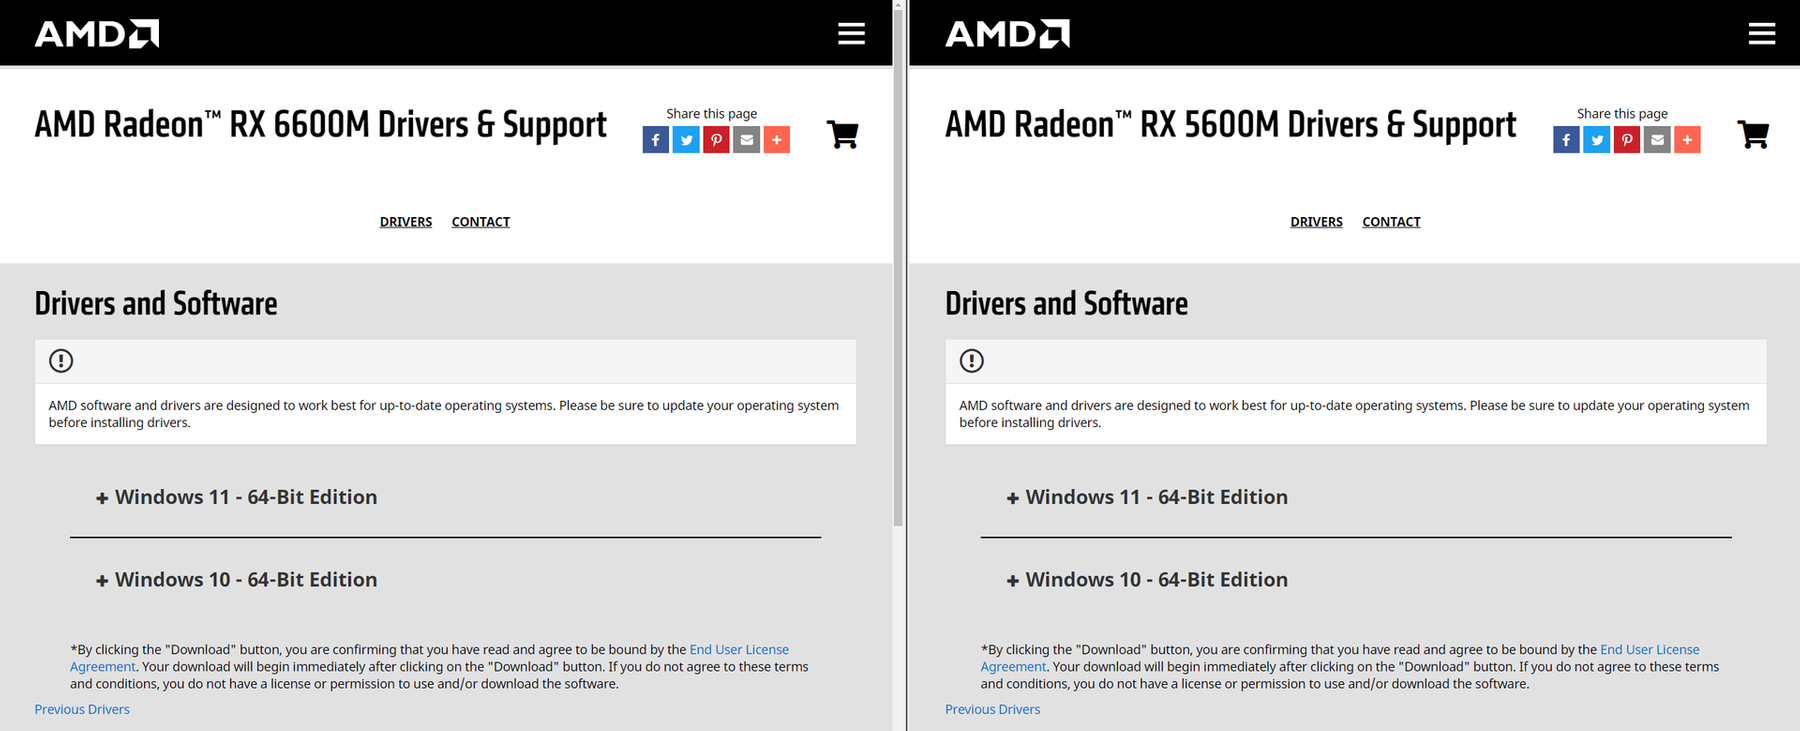Click plus more-sharing icon on RX 5600M page
Image resolution: width=1800 pixels, height=731 pixels.
1687,140
